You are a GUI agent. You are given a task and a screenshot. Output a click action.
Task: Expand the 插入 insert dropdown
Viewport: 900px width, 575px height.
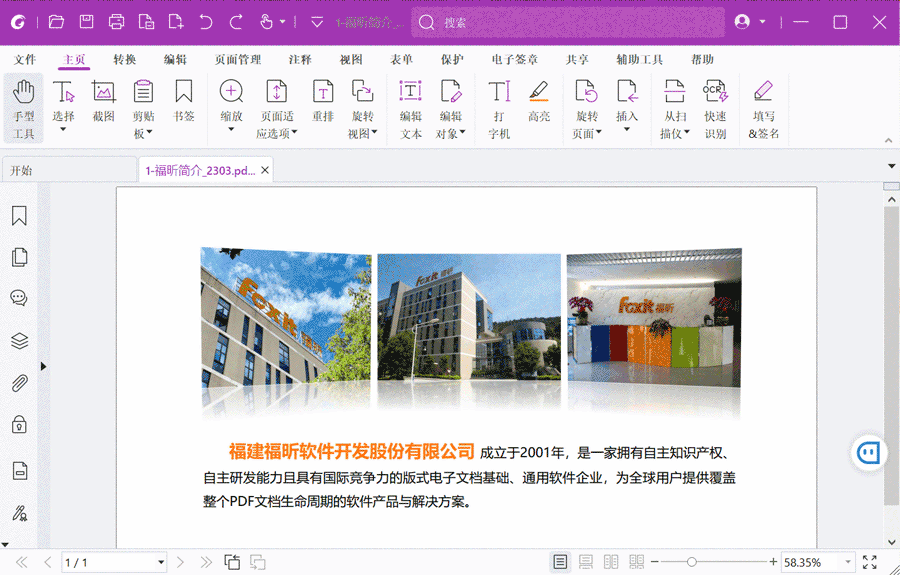tap(627, 130)
